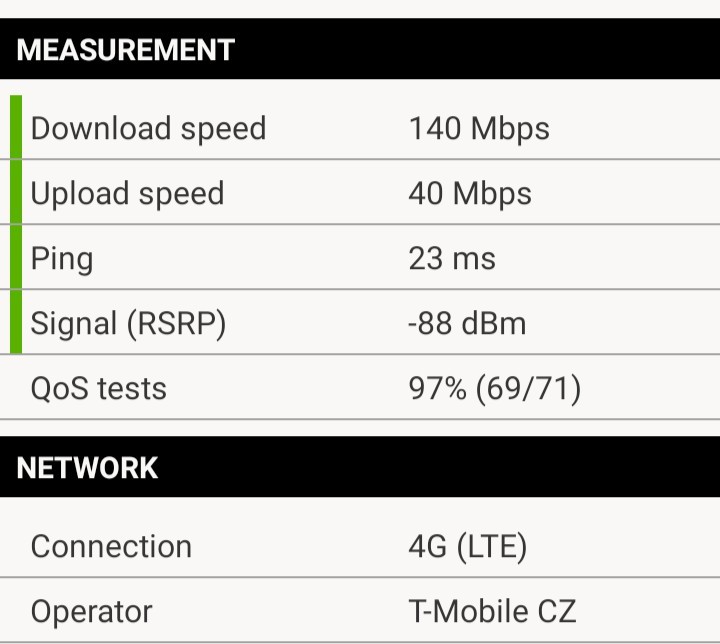The width and height of the screenshot is (720, 644).
Task: Open the Signal (RSRP) row label
Action: pos(128,323)
